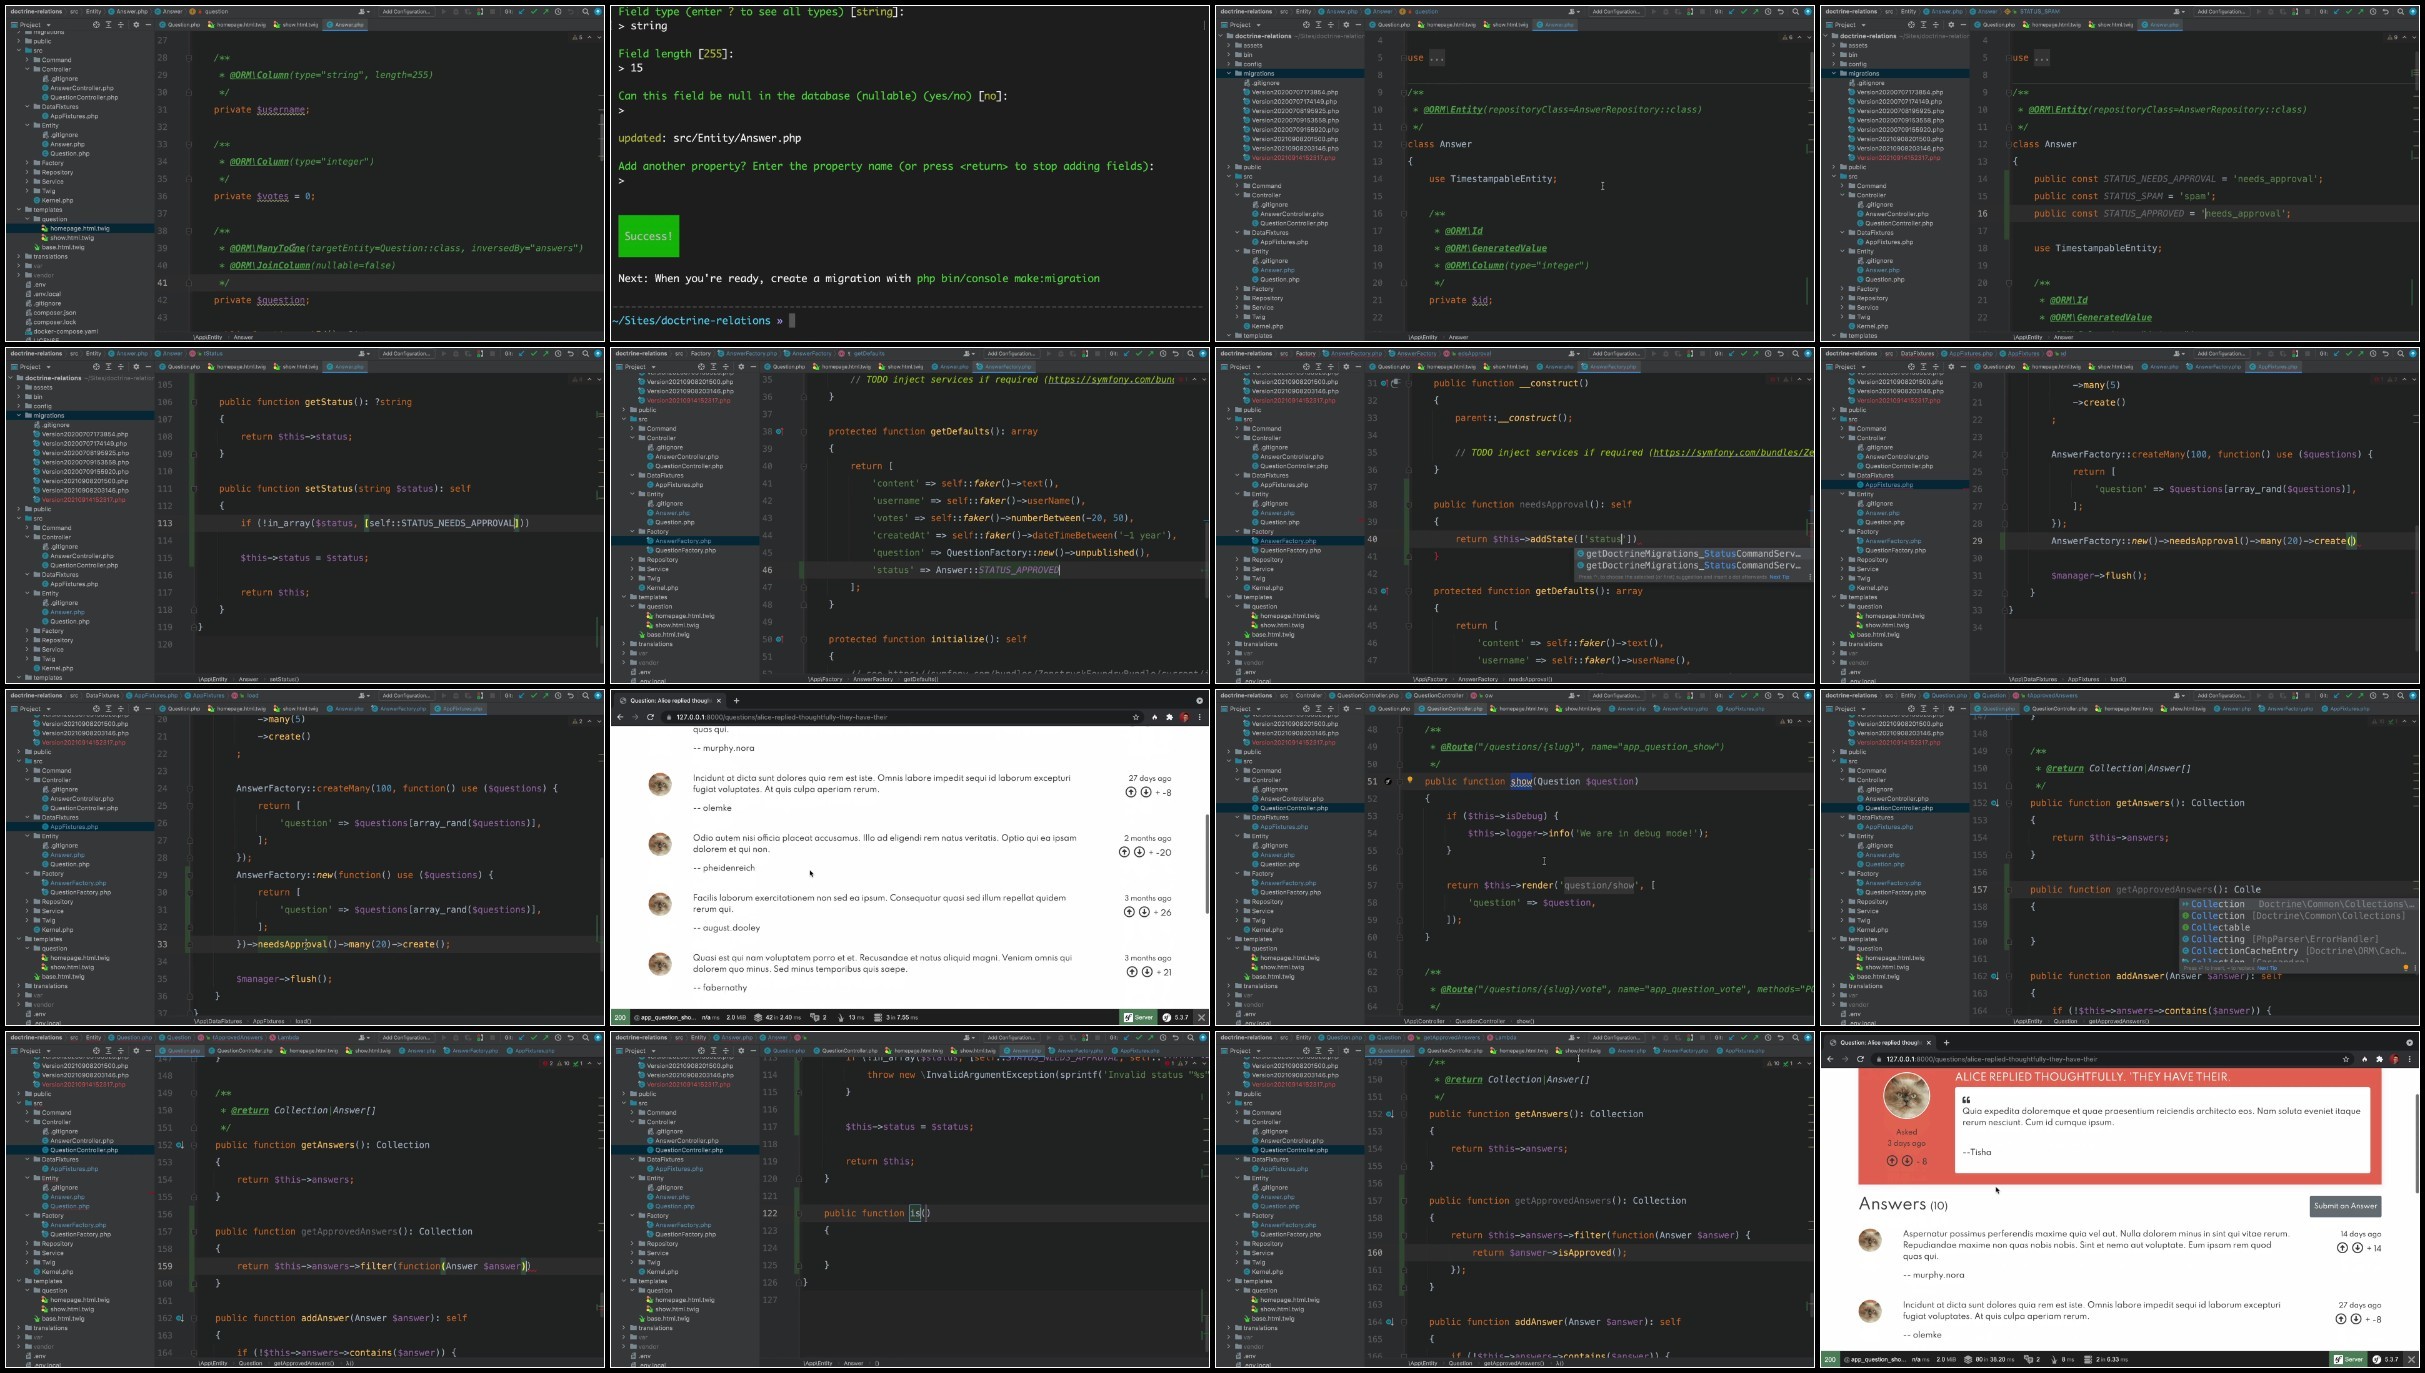
Task: Reload page in the 'Submit an Answer' browser frame
Action: (x=1861, y=1059)
